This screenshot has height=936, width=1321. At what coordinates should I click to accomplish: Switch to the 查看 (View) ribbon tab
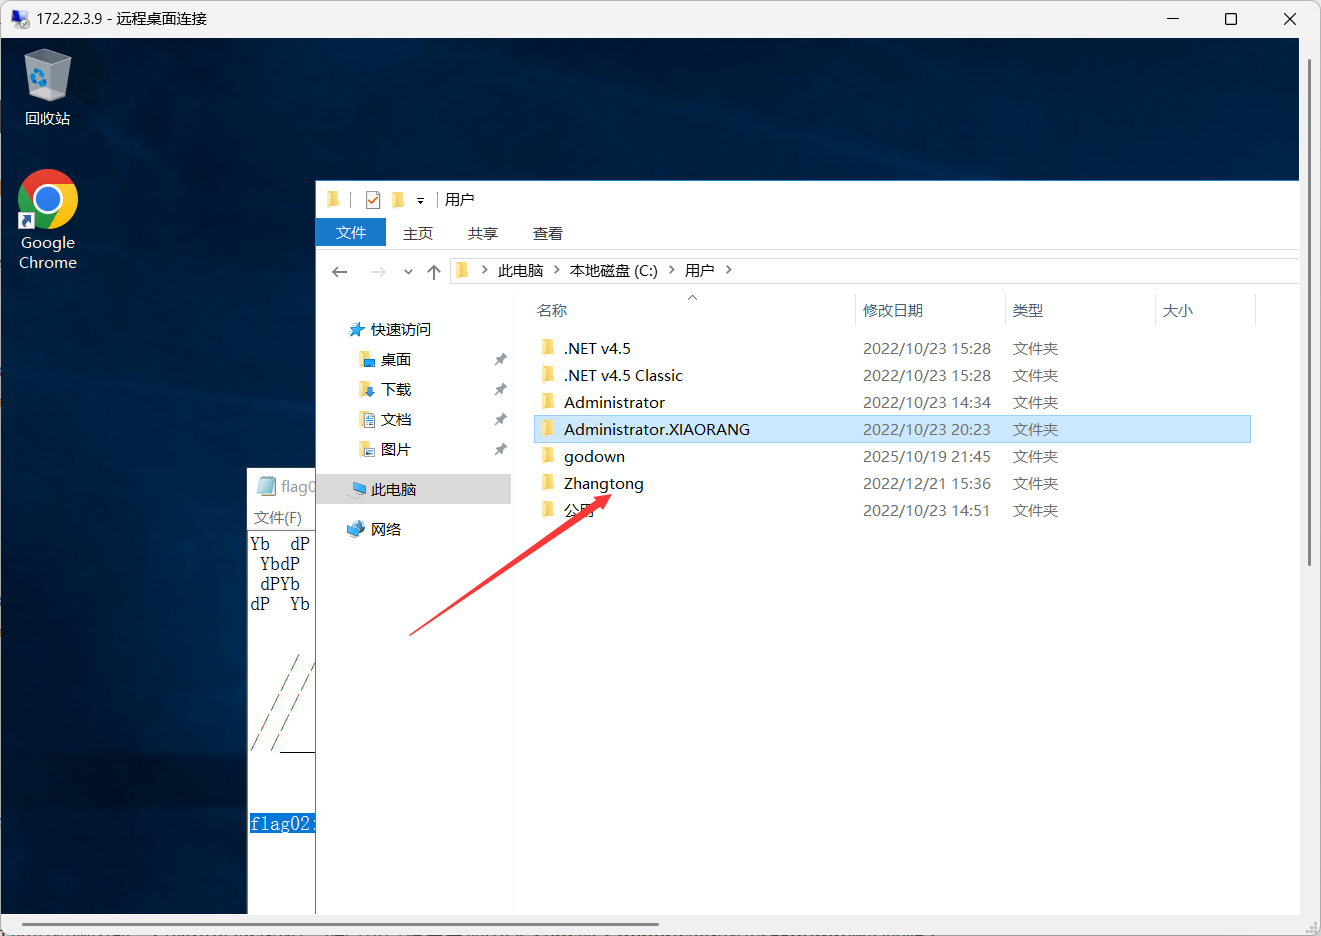547,234
